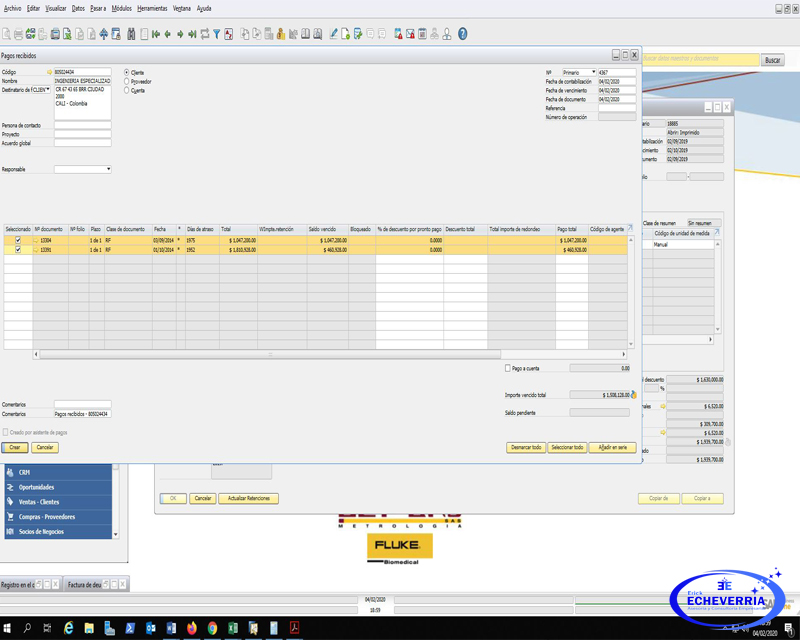Image resolution: width=800 pixels, height=640 pixels.
Task: Go to the last data record
Action: 192,34
